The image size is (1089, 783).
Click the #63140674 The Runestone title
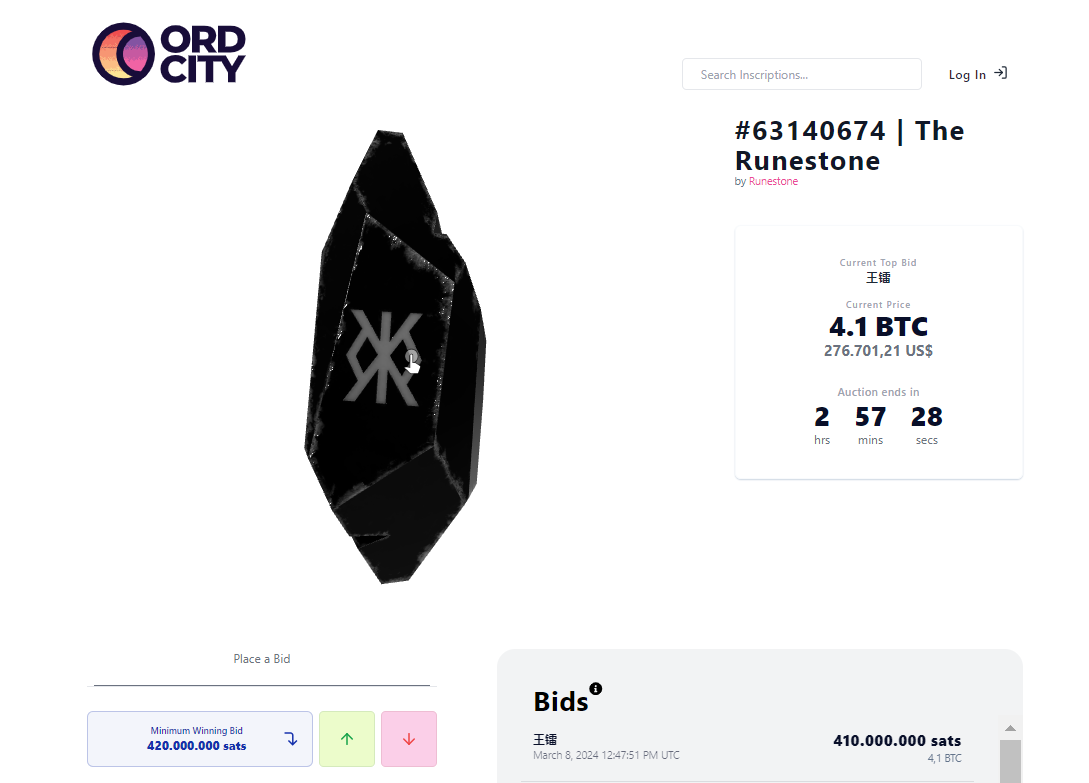pyautogui.click(x=849, y=146)
